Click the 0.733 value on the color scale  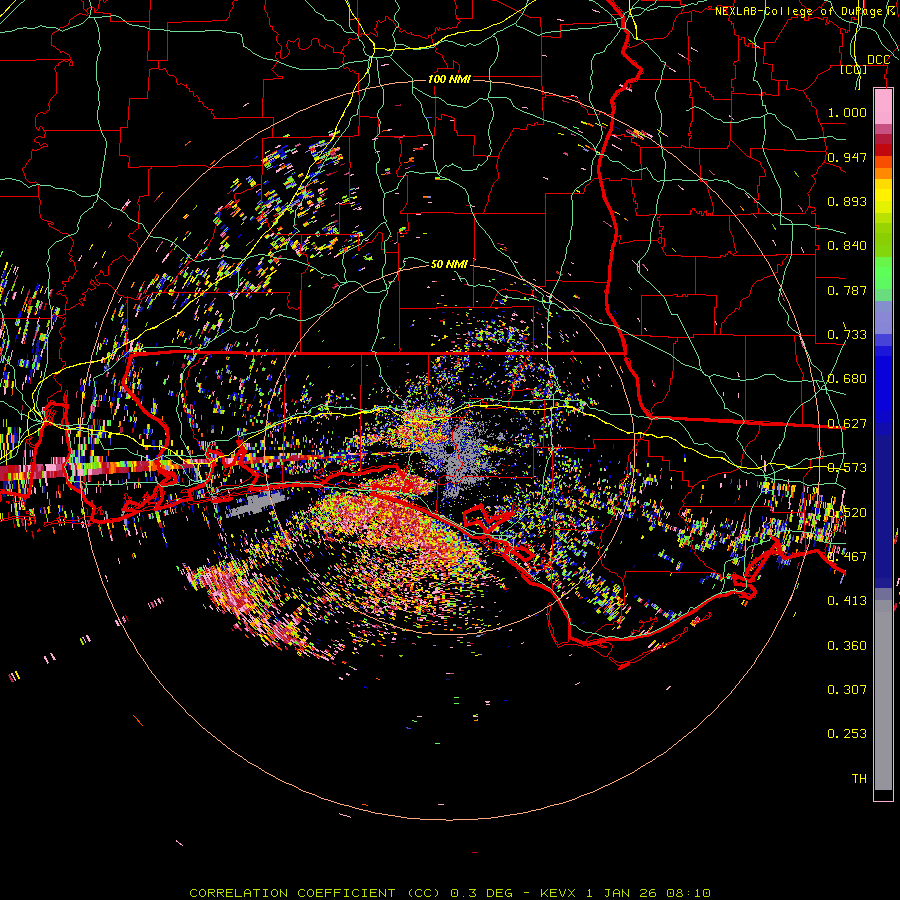847,335
